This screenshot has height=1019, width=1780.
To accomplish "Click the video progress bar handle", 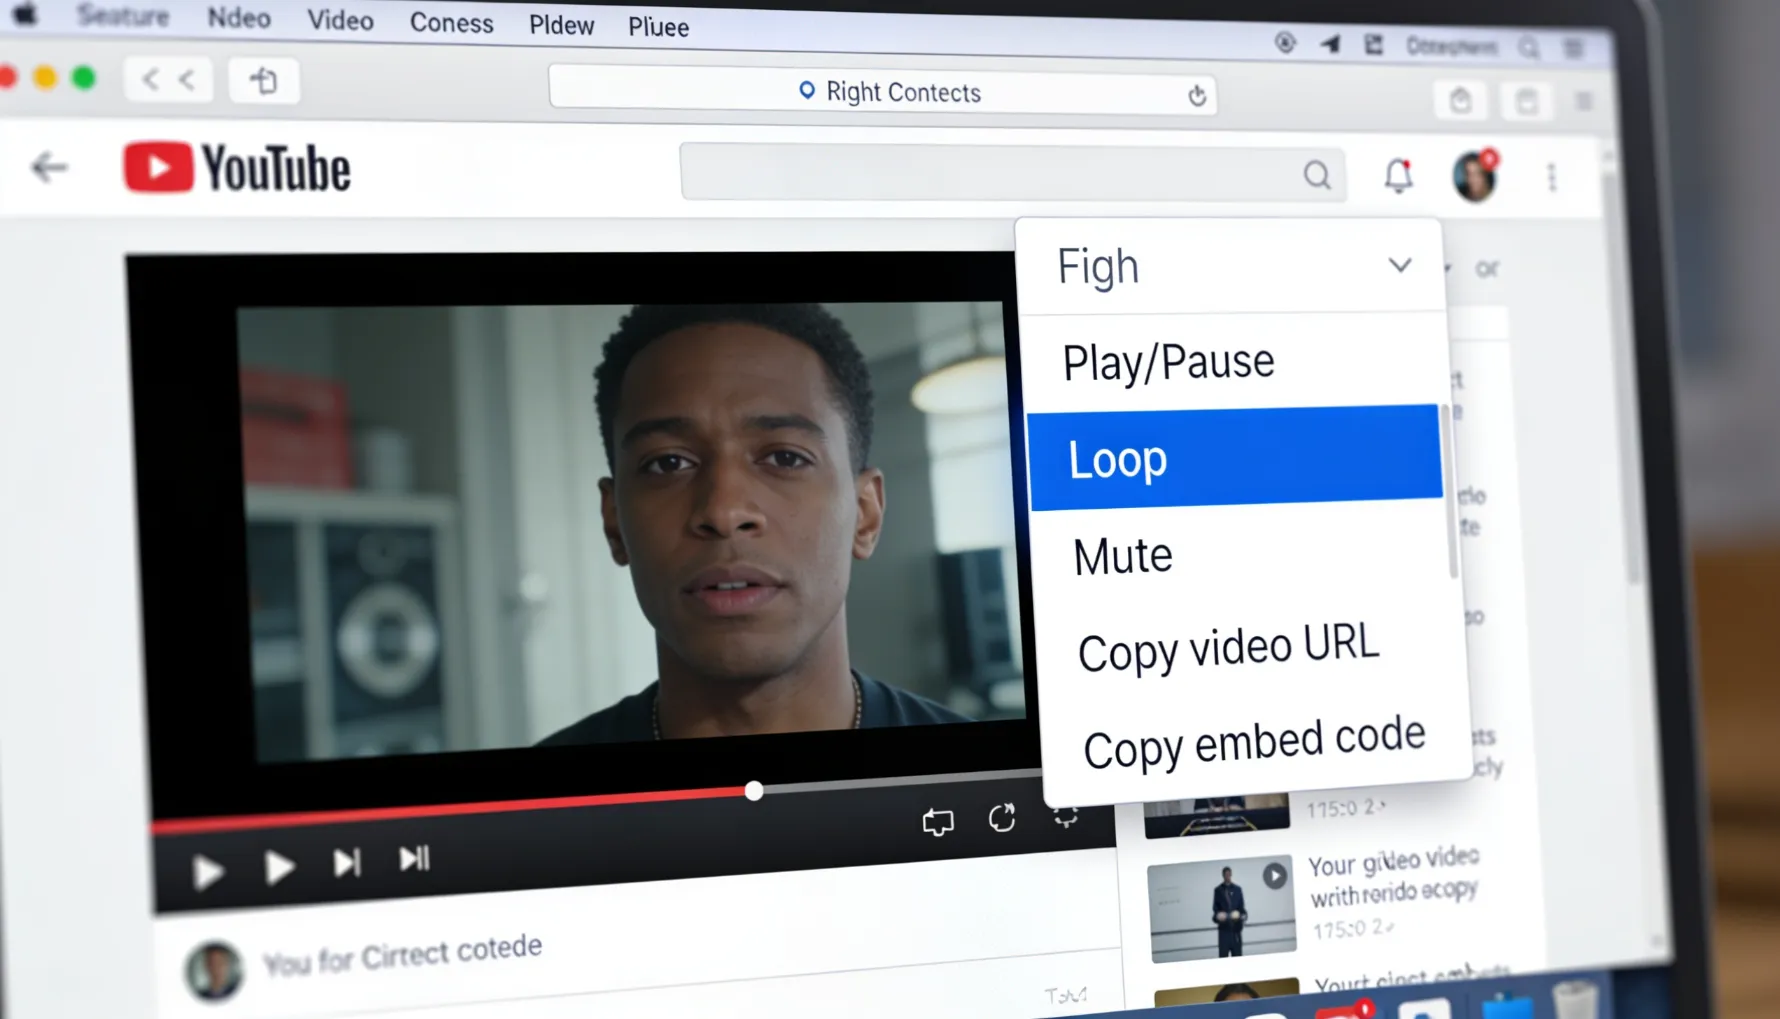I will tap(754, 791).
